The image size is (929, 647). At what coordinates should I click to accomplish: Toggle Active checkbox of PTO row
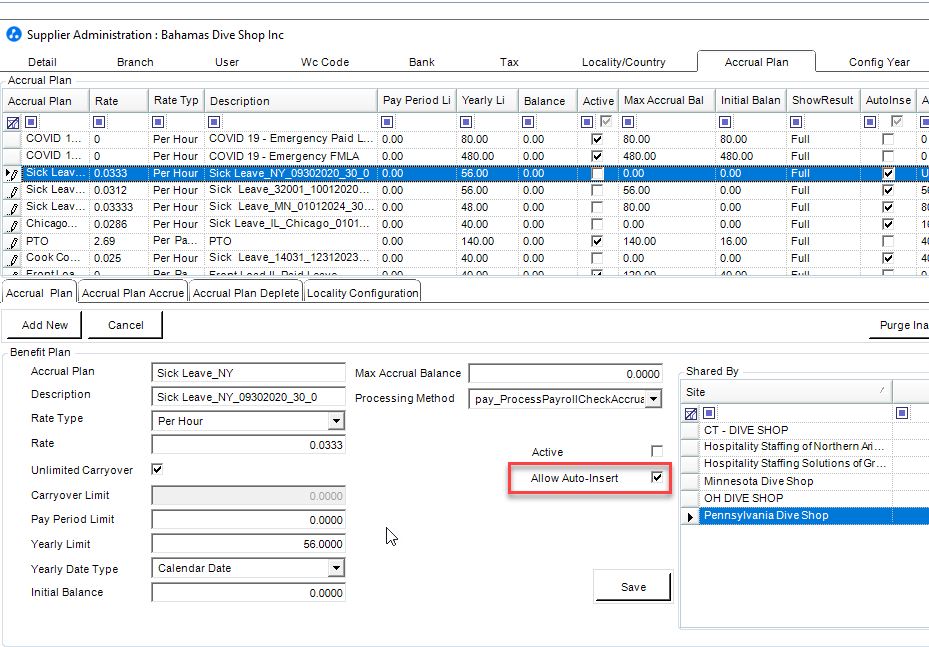tap(597, 241)
